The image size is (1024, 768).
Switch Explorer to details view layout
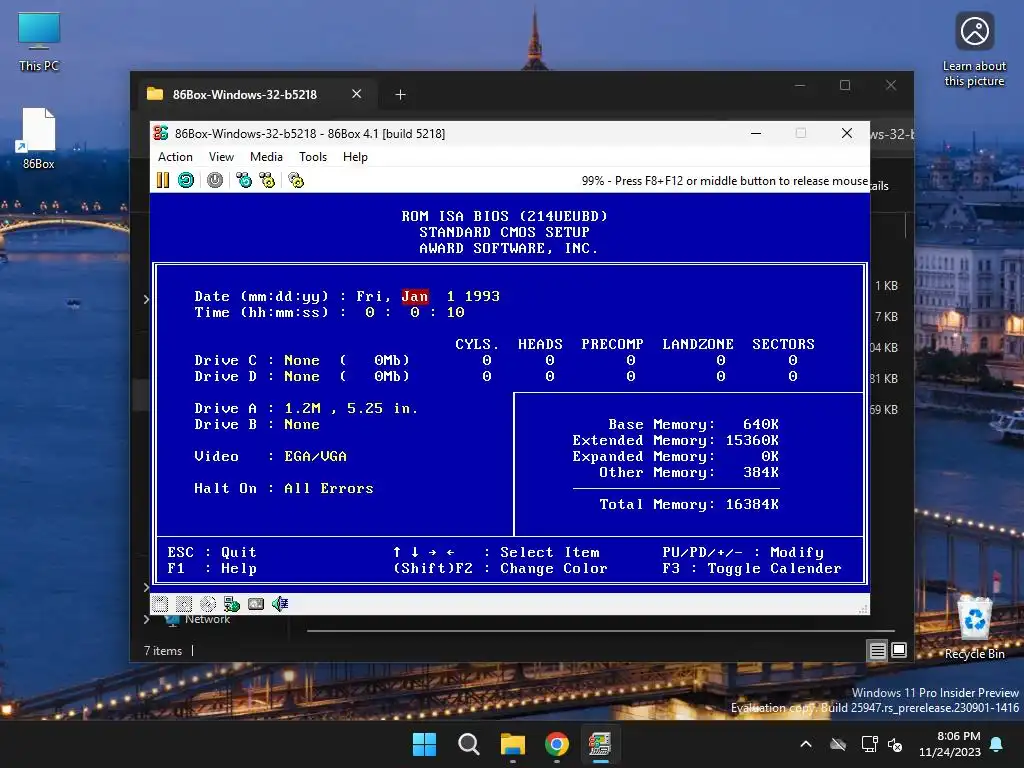(x=877, y=650)
